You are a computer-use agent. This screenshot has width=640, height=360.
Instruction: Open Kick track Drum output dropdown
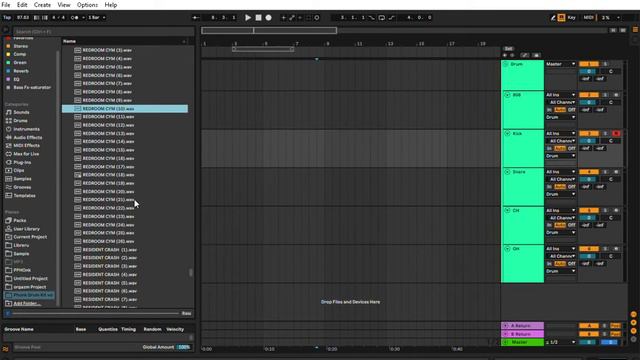click(560, 156)
